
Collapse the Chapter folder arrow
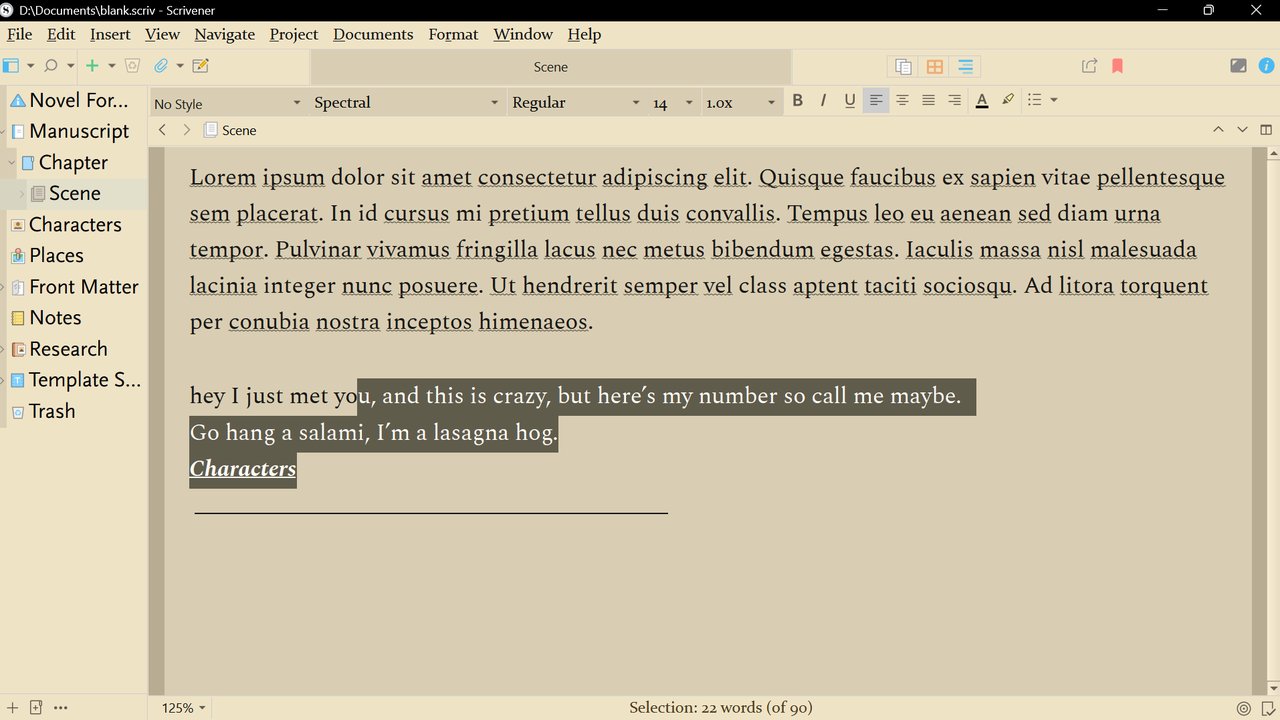pos(12,162)
